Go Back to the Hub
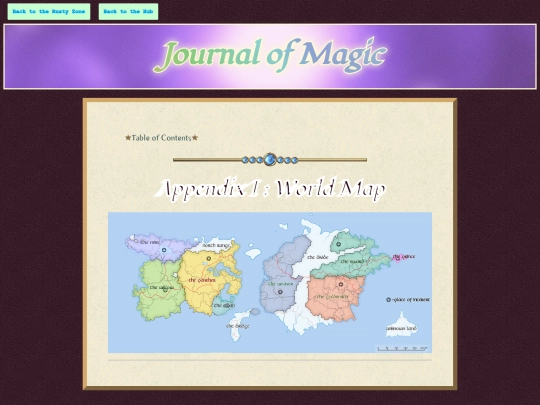 pyautogui.click(x=128, y=12)
